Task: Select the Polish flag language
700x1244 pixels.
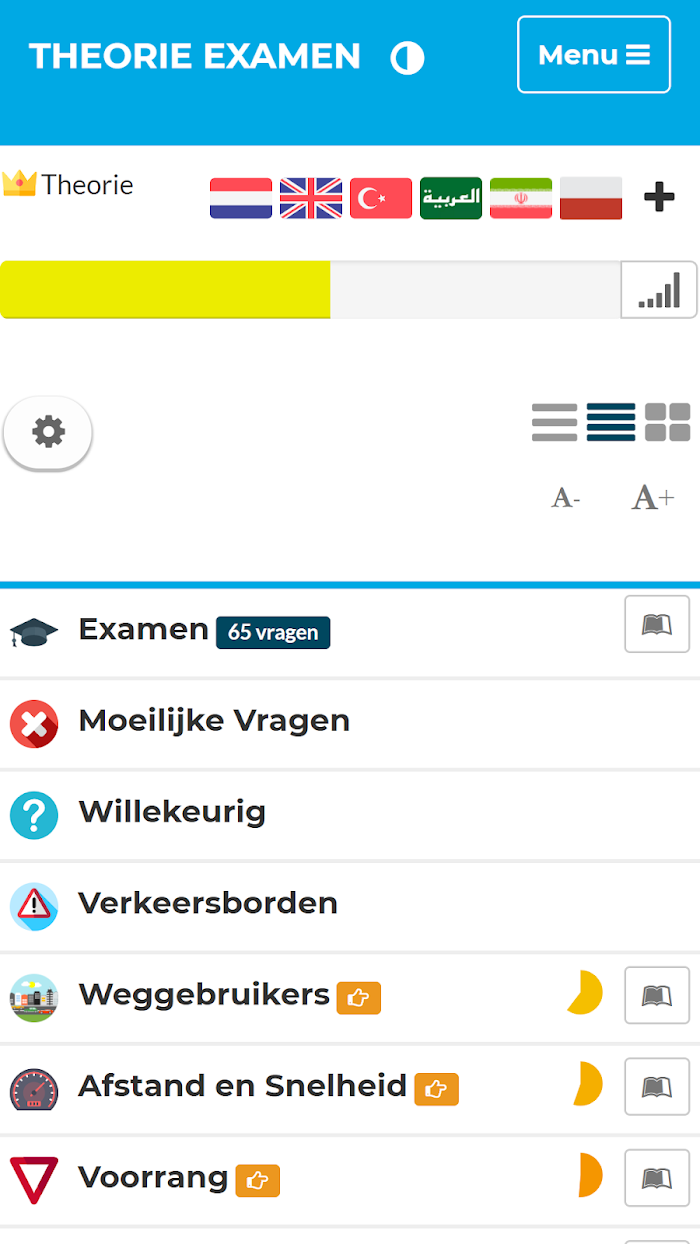Action: pyautogui.click(x=591, y=198)
